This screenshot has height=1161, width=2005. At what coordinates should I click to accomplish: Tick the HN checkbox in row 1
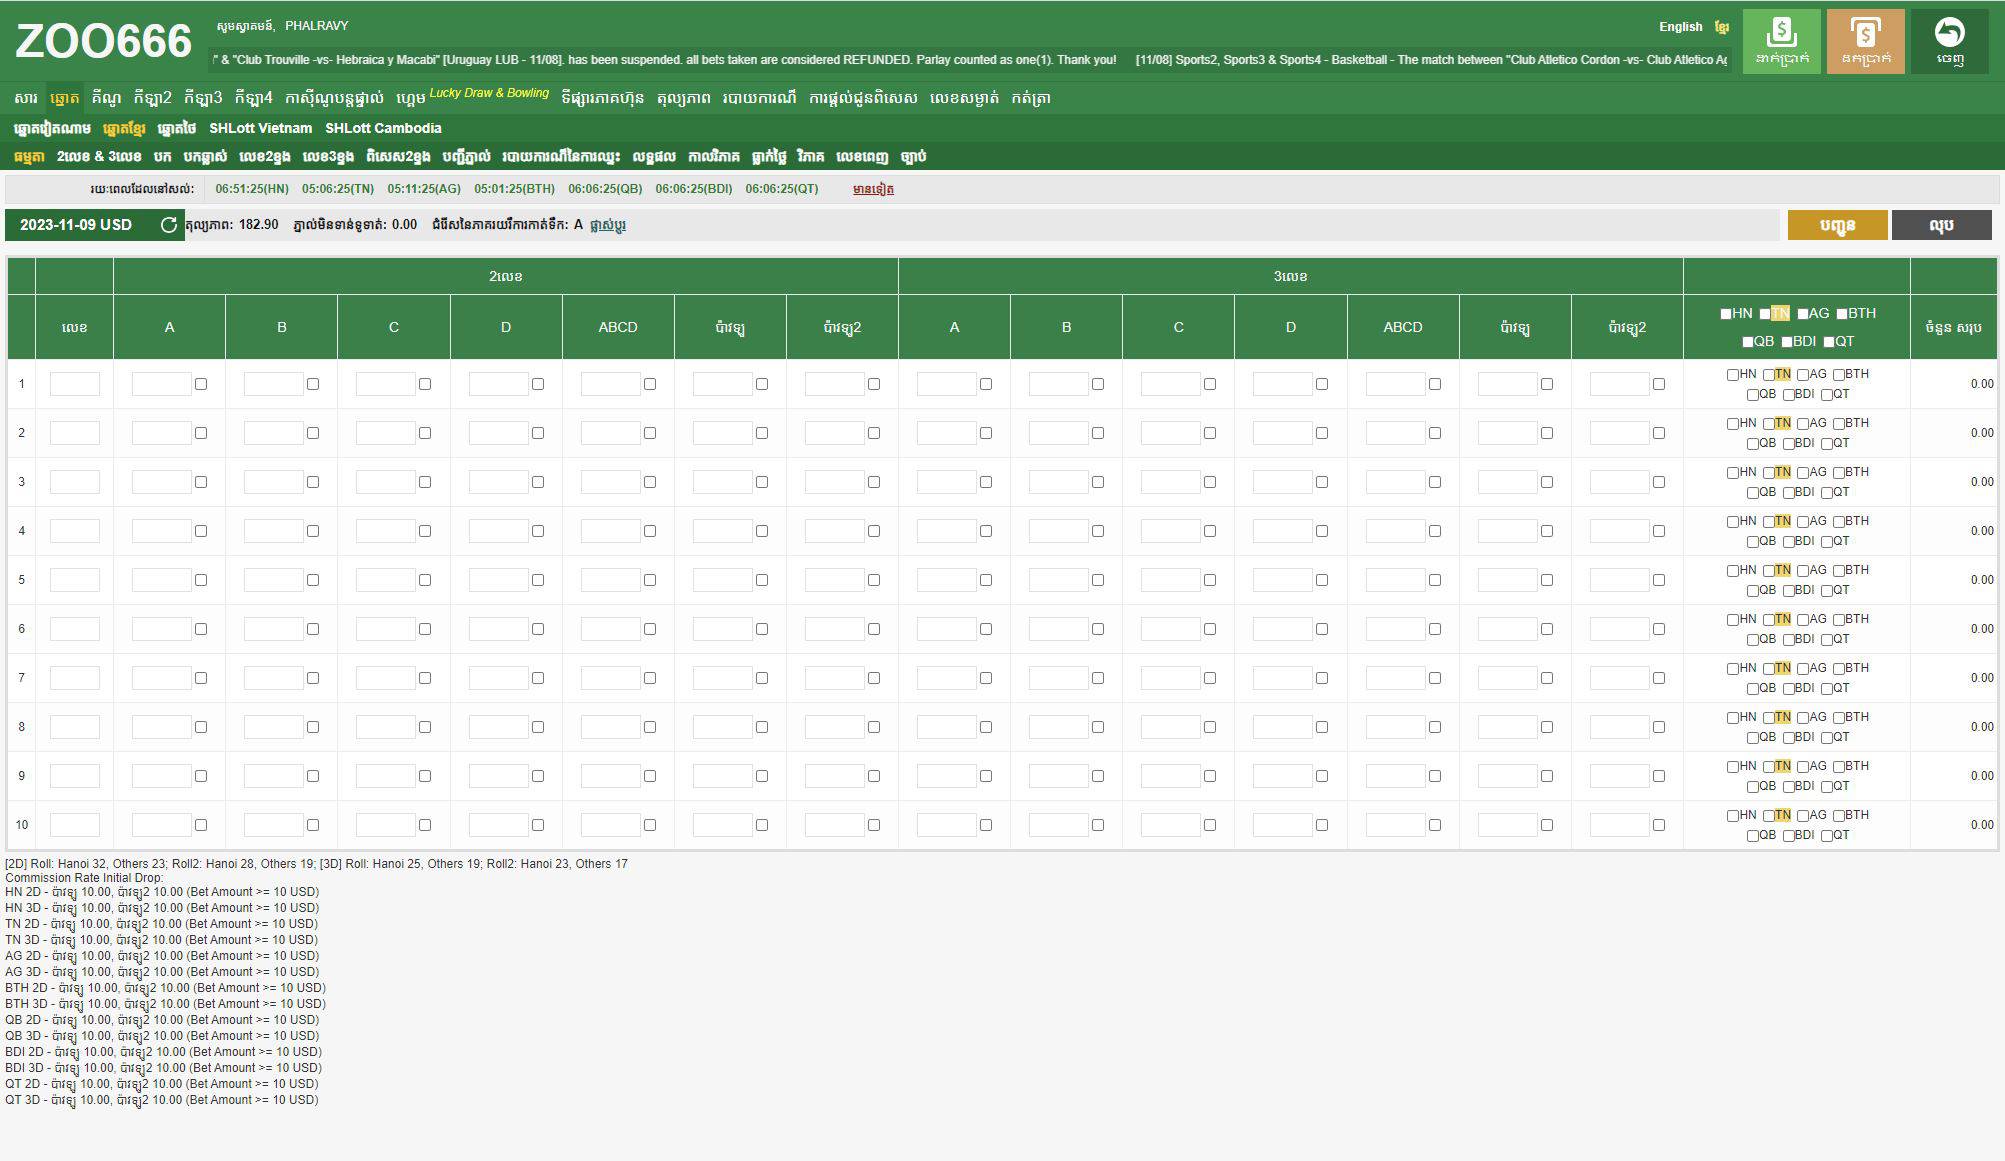[x=1733, y=375]
